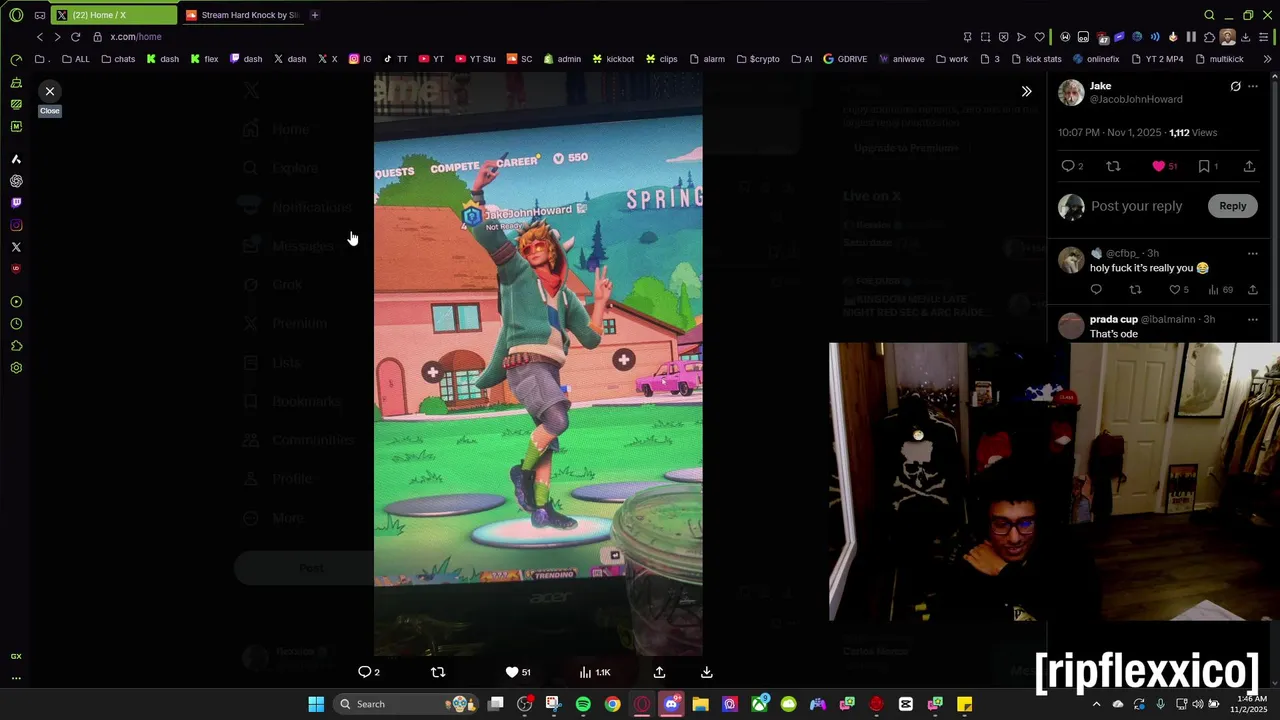Share the @cfbp_ comment

pyautogui.click(x=1253, y=290)
